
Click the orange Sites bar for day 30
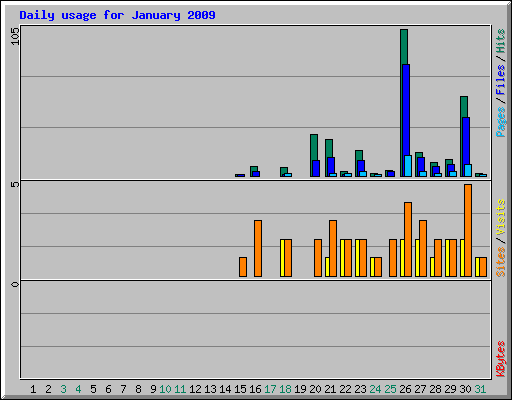[468, 230]
